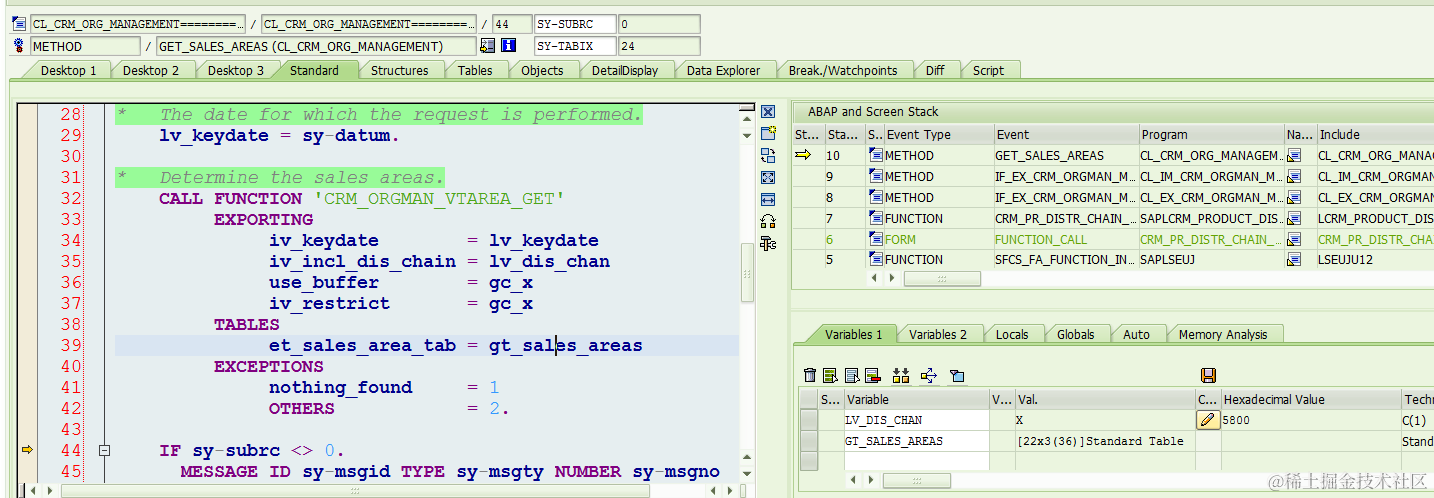Click the line number 44 field in the header
Image resolution: width=1434 pixels, height=498 pixels.
pos(512,23)
